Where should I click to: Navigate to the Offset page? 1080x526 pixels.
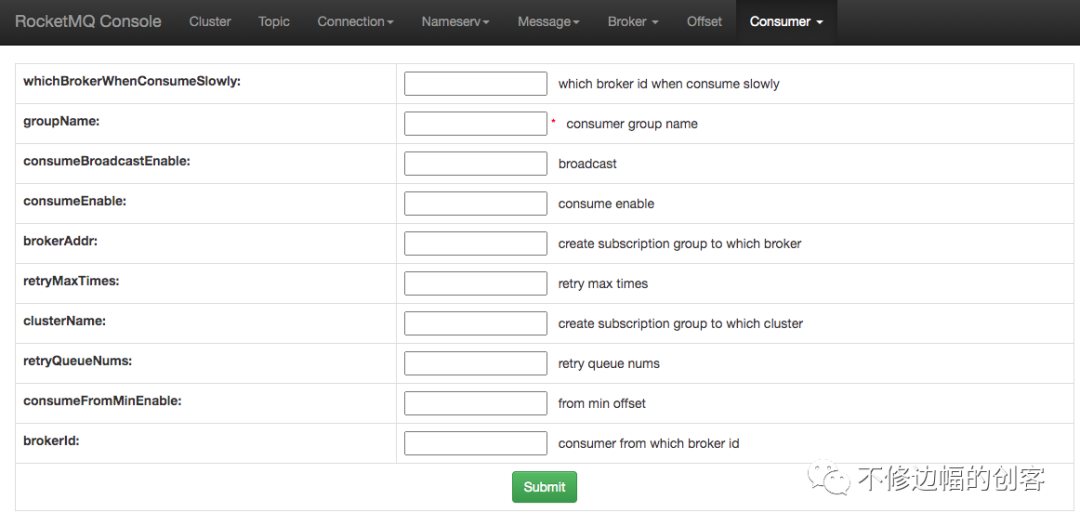tap(704, 22)
